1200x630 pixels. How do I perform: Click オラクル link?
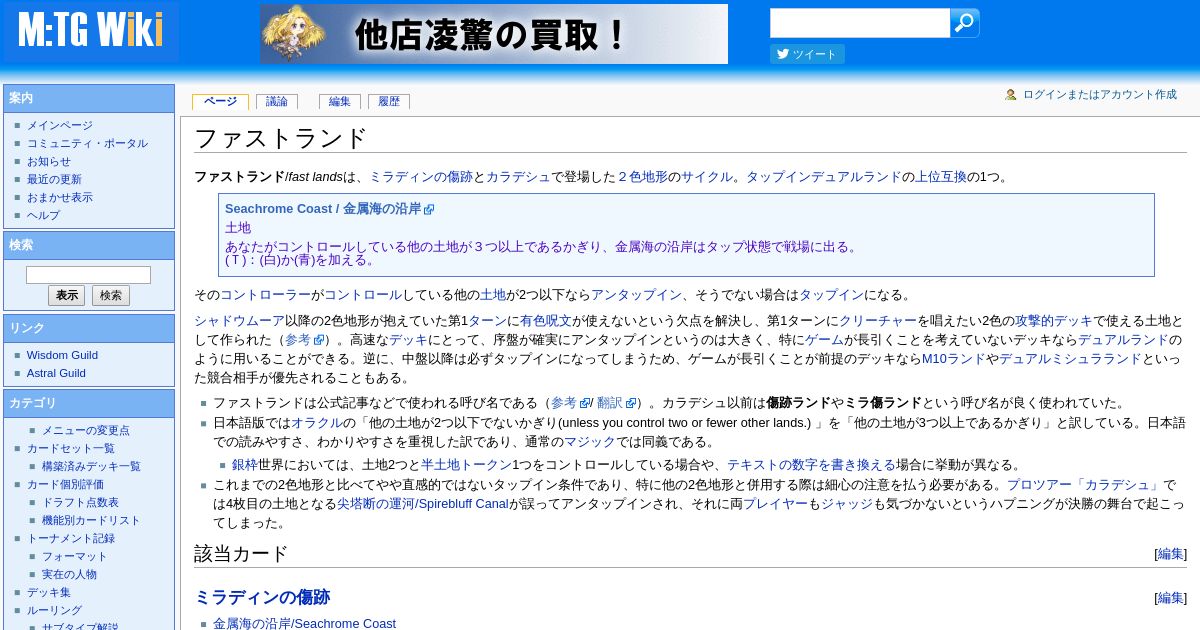coord(317,423)
